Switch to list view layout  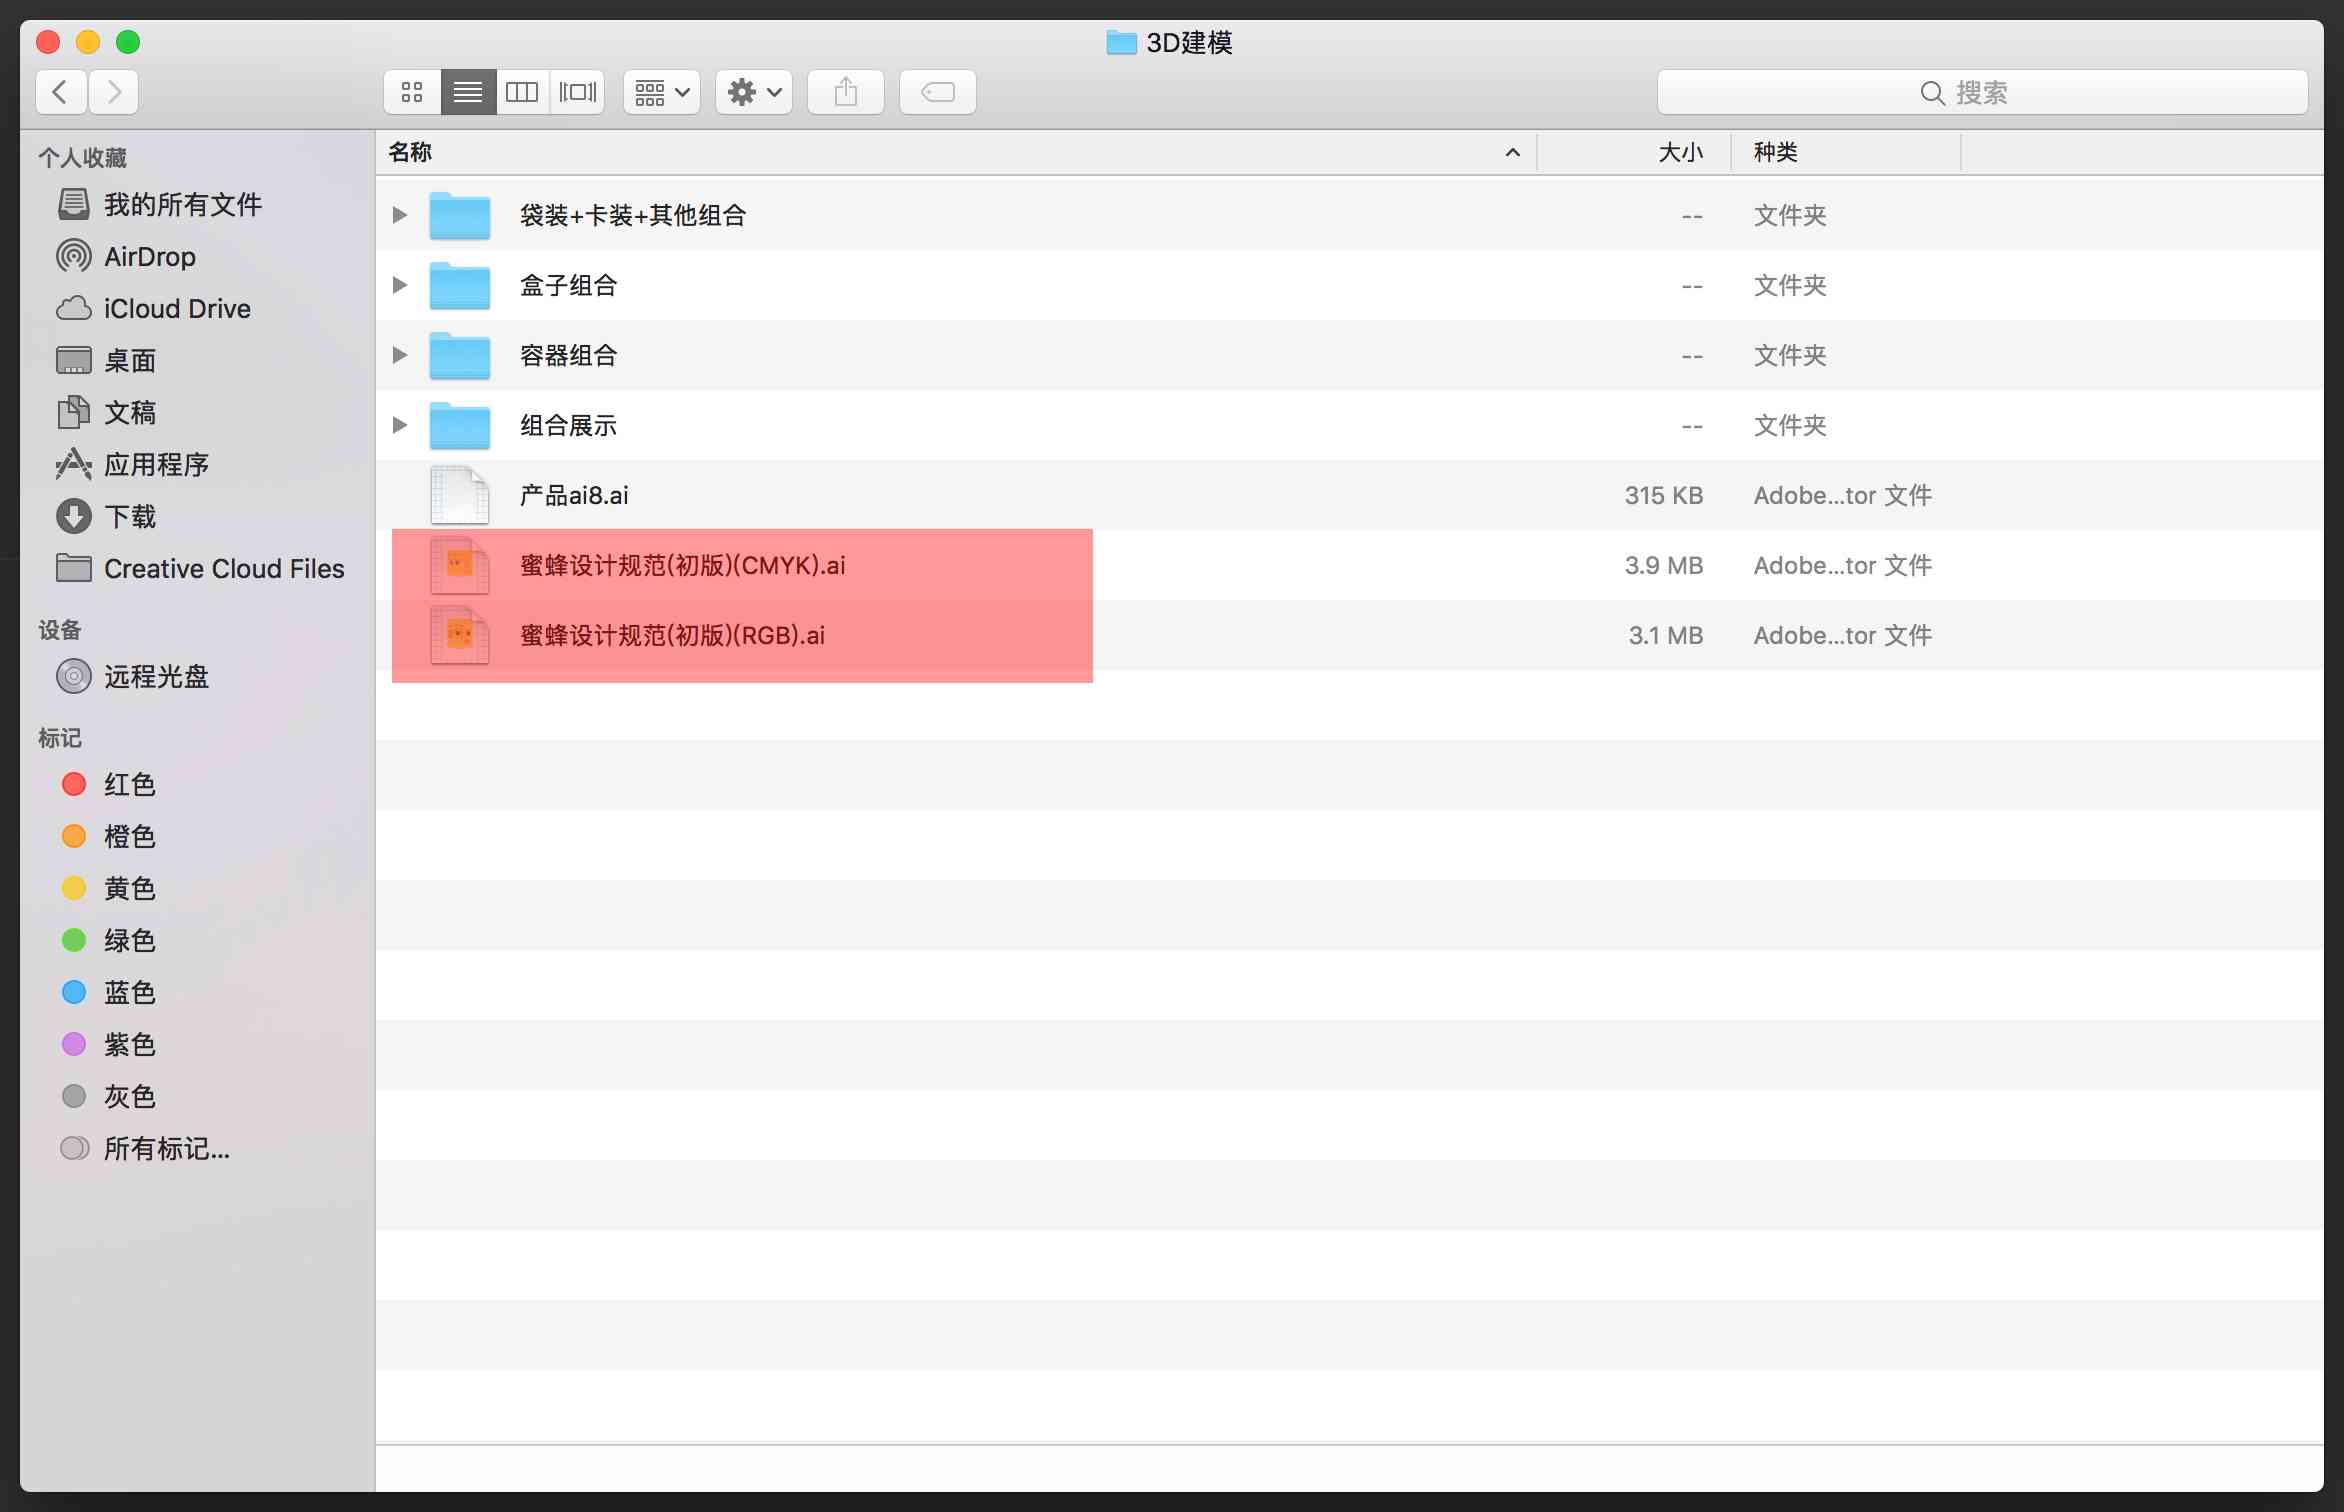pos(466,92)
